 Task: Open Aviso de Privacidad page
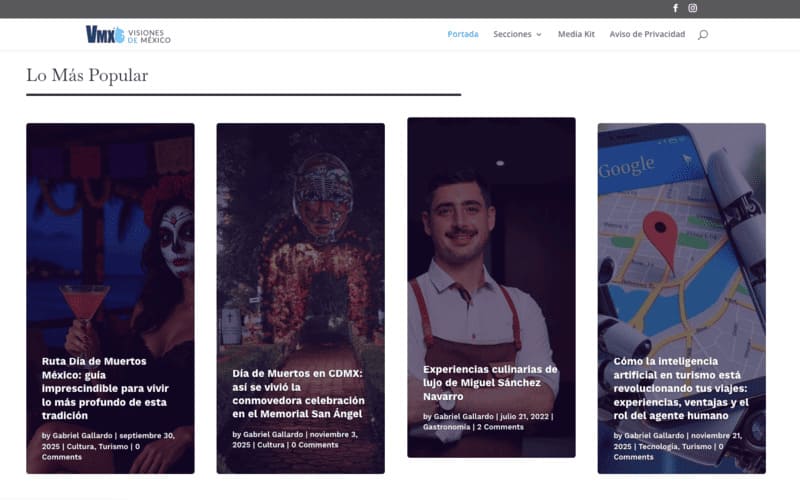click(647, 34)
